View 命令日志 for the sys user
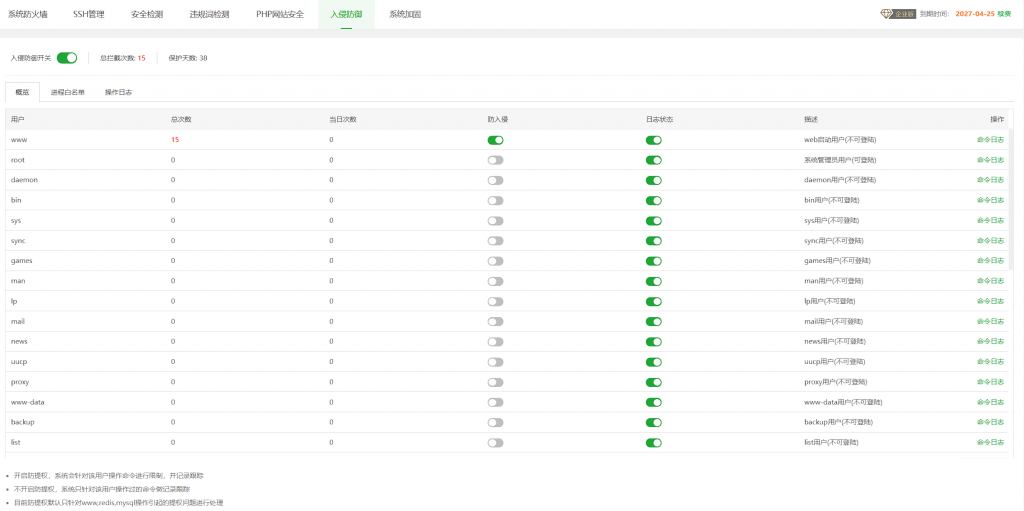1024x511 pixels. [x=990, y=220]
